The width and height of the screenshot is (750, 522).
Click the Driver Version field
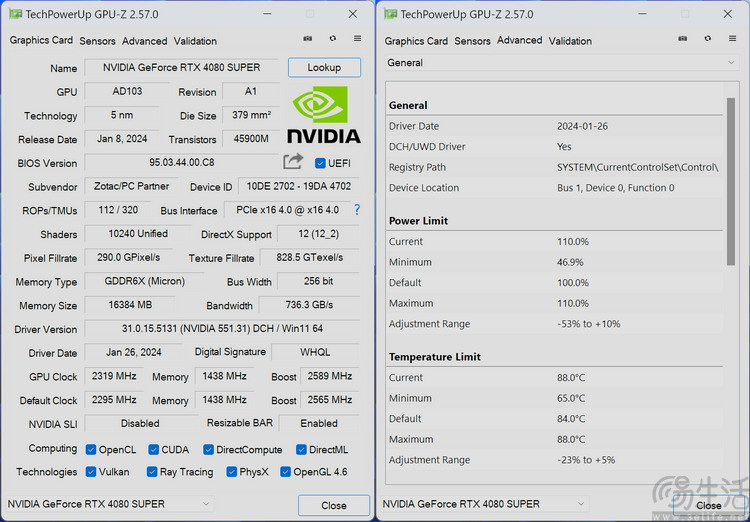coord(222,329)
